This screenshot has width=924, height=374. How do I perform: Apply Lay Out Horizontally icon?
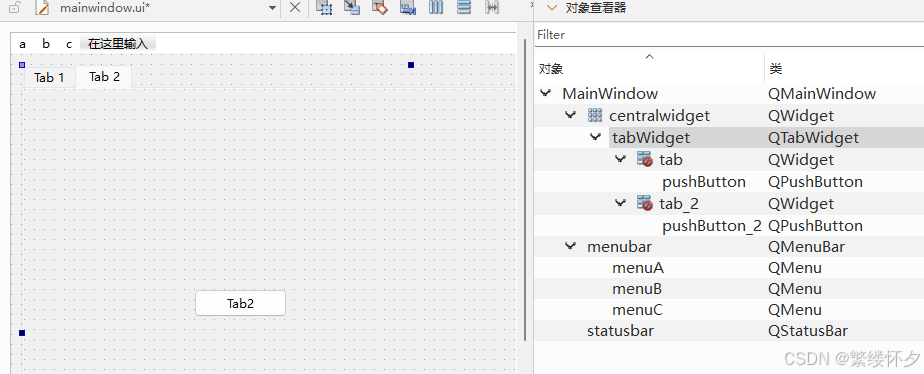coord(436,7)
